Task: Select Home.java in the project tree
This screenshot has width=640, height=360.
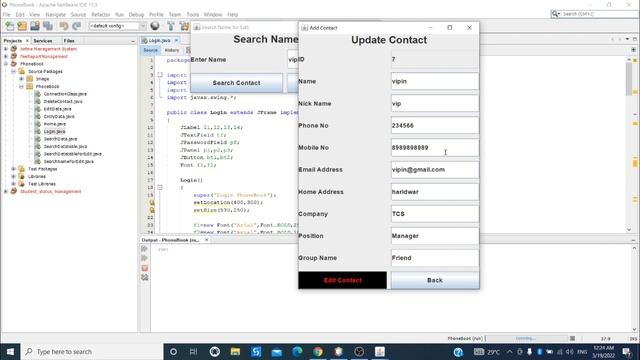Action: (x=55, y=124)
